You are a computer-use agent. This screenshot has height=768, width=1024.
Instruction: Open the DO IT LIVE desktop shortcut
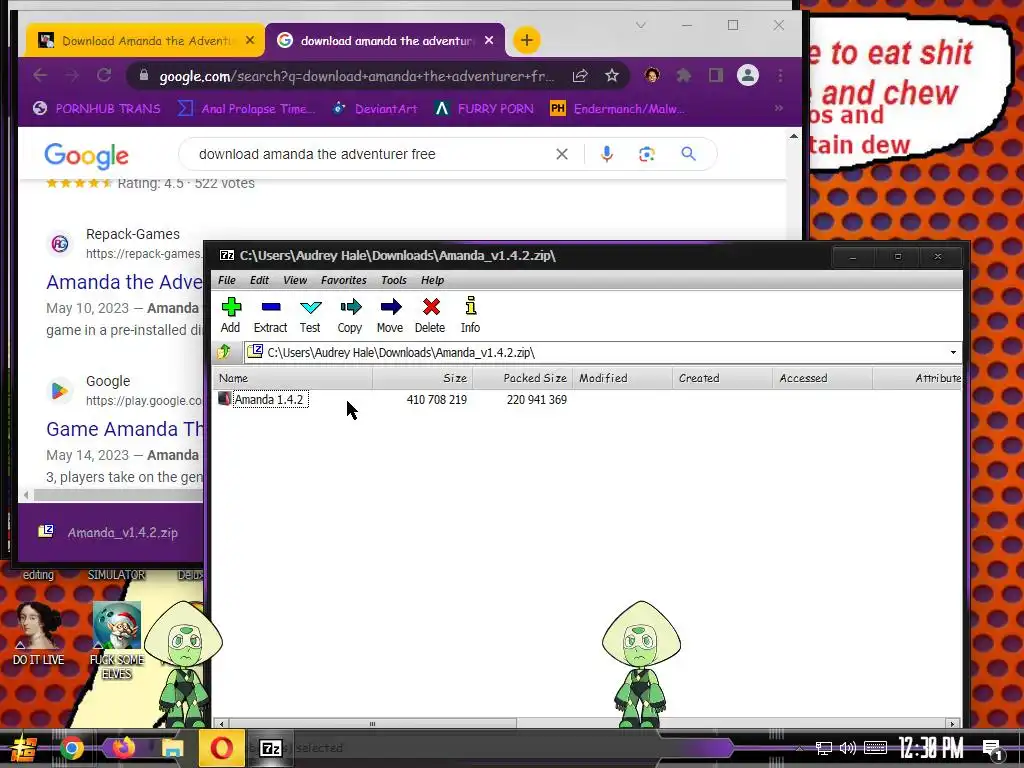point(39,634)
